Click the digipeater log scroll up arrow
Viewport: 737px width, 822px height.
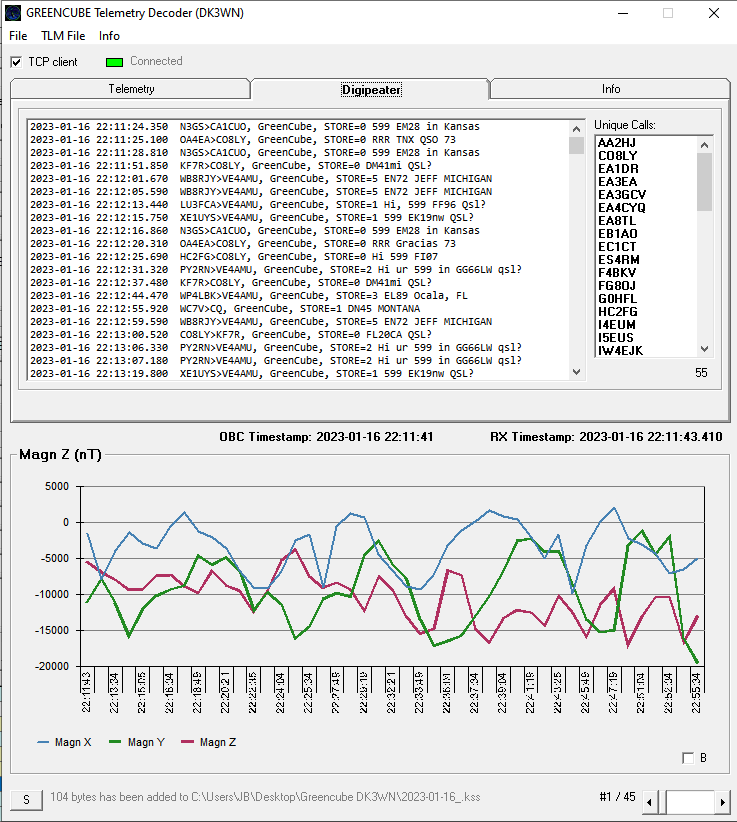(577, 129)
